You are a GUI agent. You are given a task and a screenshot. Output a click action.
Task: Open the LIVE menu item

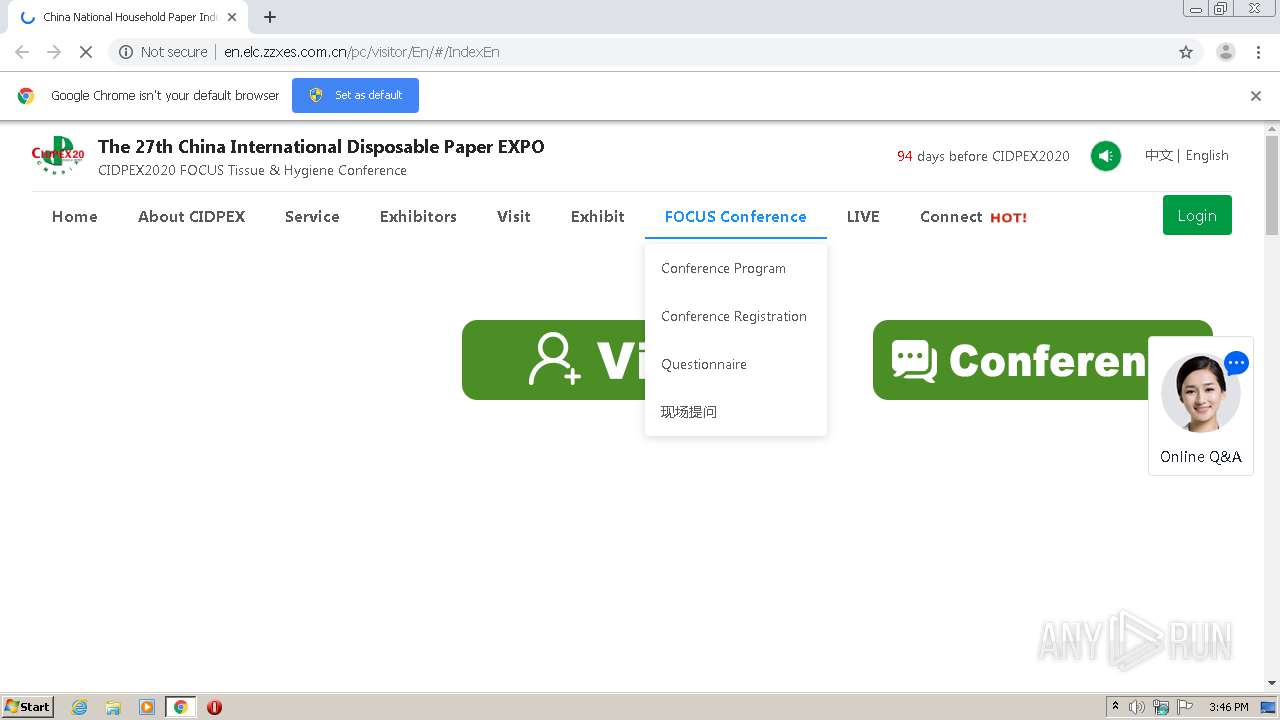pyautogui.click(x=863, y=216)
